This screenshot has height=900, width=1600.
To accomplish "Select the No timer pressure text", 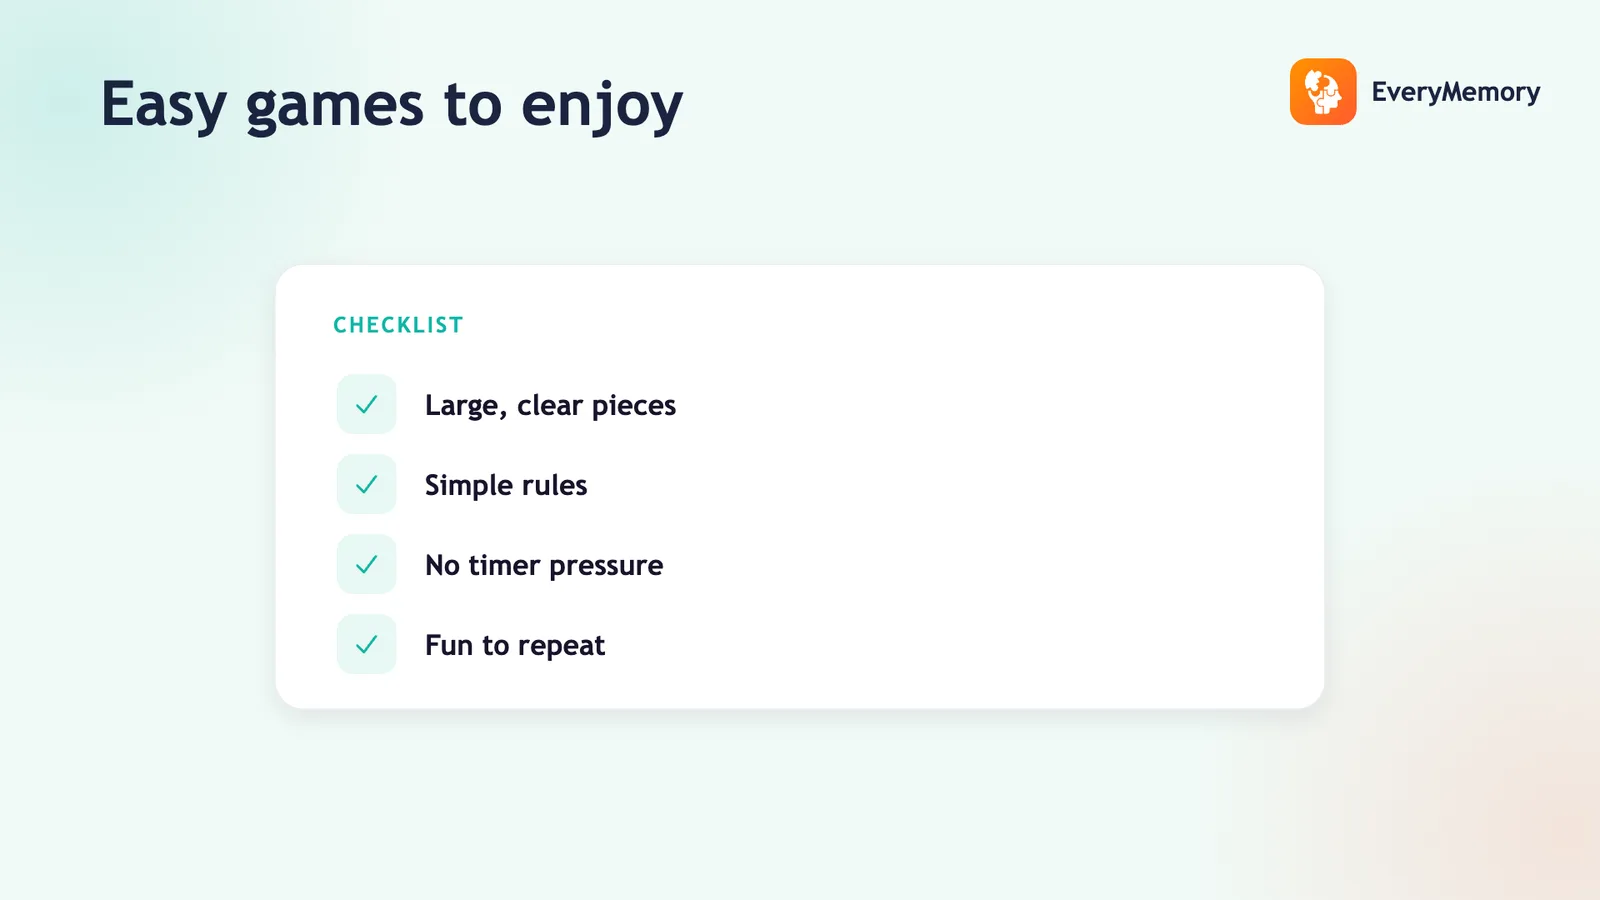I will [x=544, y=565].
